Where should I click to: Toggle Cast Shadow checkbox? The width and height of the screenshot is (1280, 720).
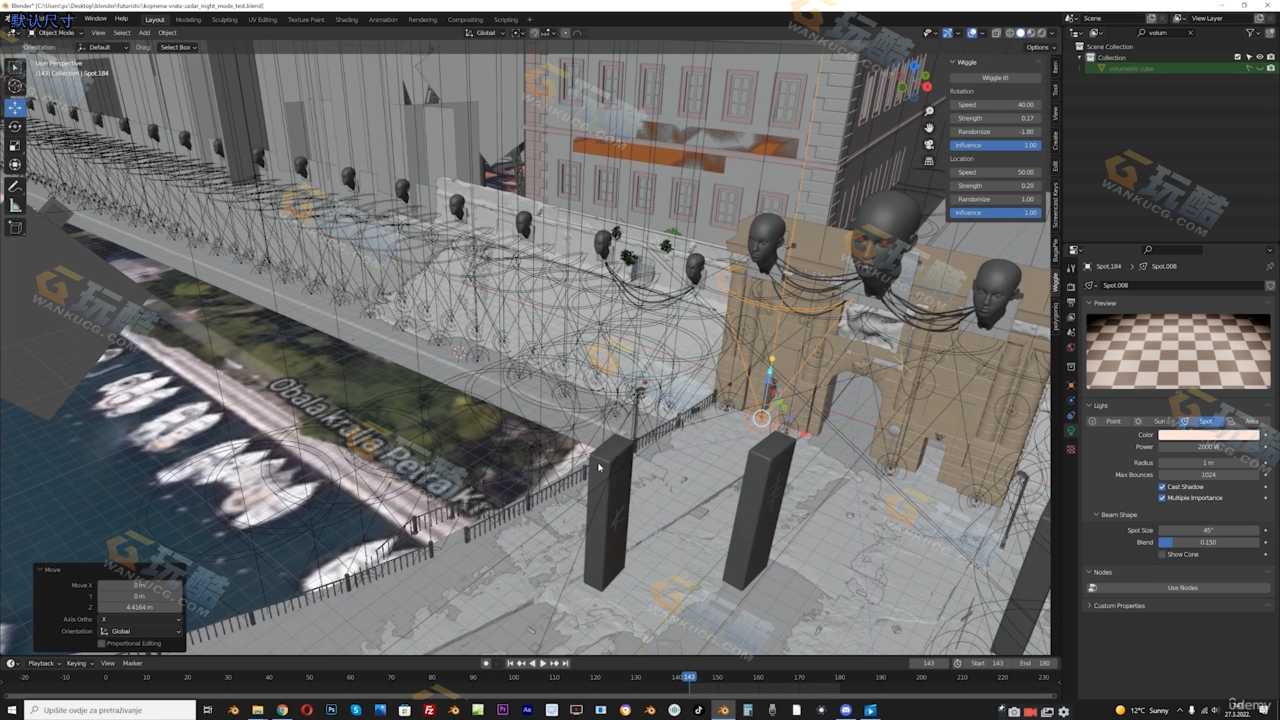click(x=1162, y=487)
